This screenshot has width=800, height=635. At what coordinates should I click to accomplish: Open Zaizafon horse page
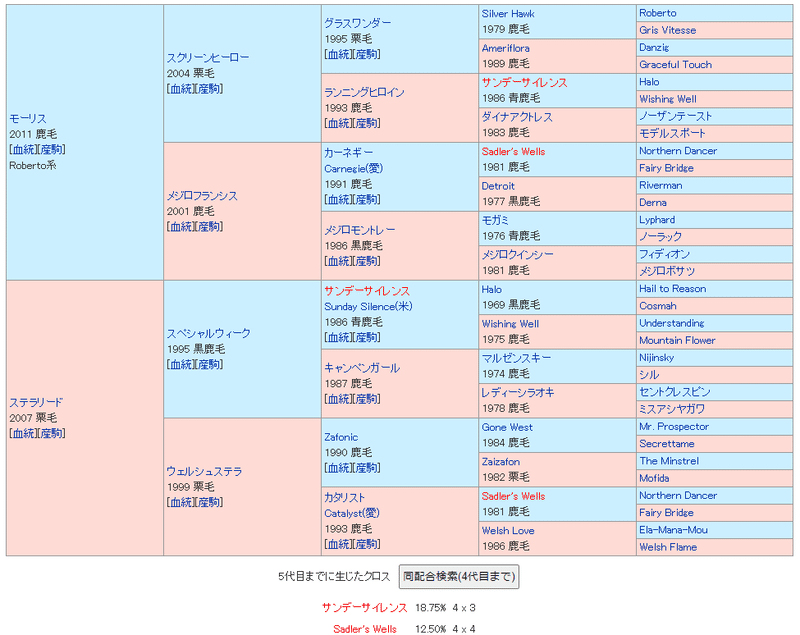pyautogui.click(x=501, y=462)
